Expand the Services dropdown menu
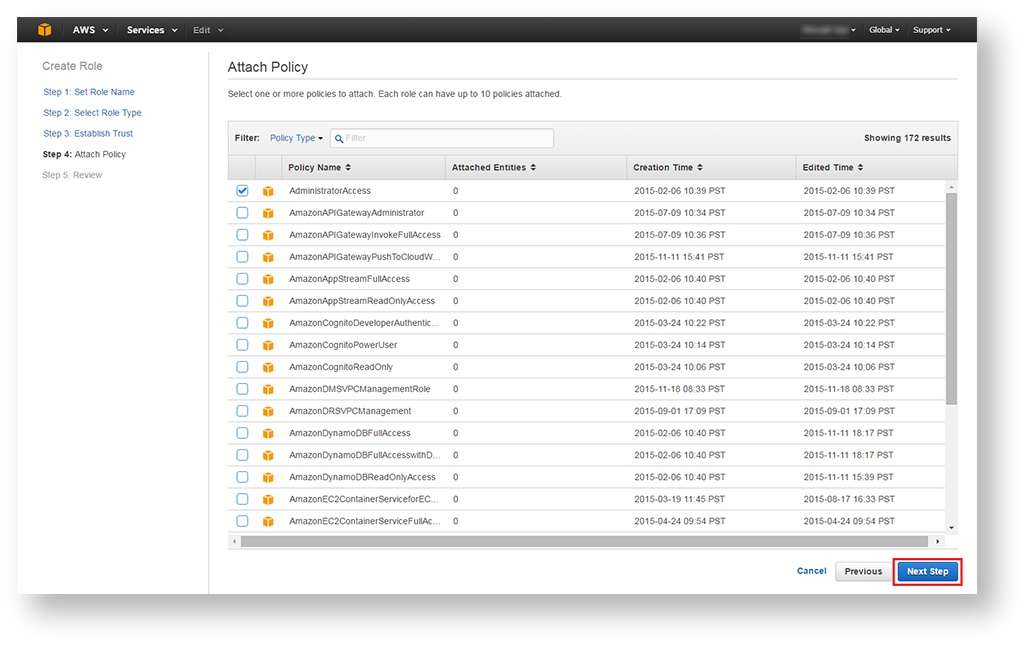This screenshot has height=645, width=1027. tap(152, 30)
